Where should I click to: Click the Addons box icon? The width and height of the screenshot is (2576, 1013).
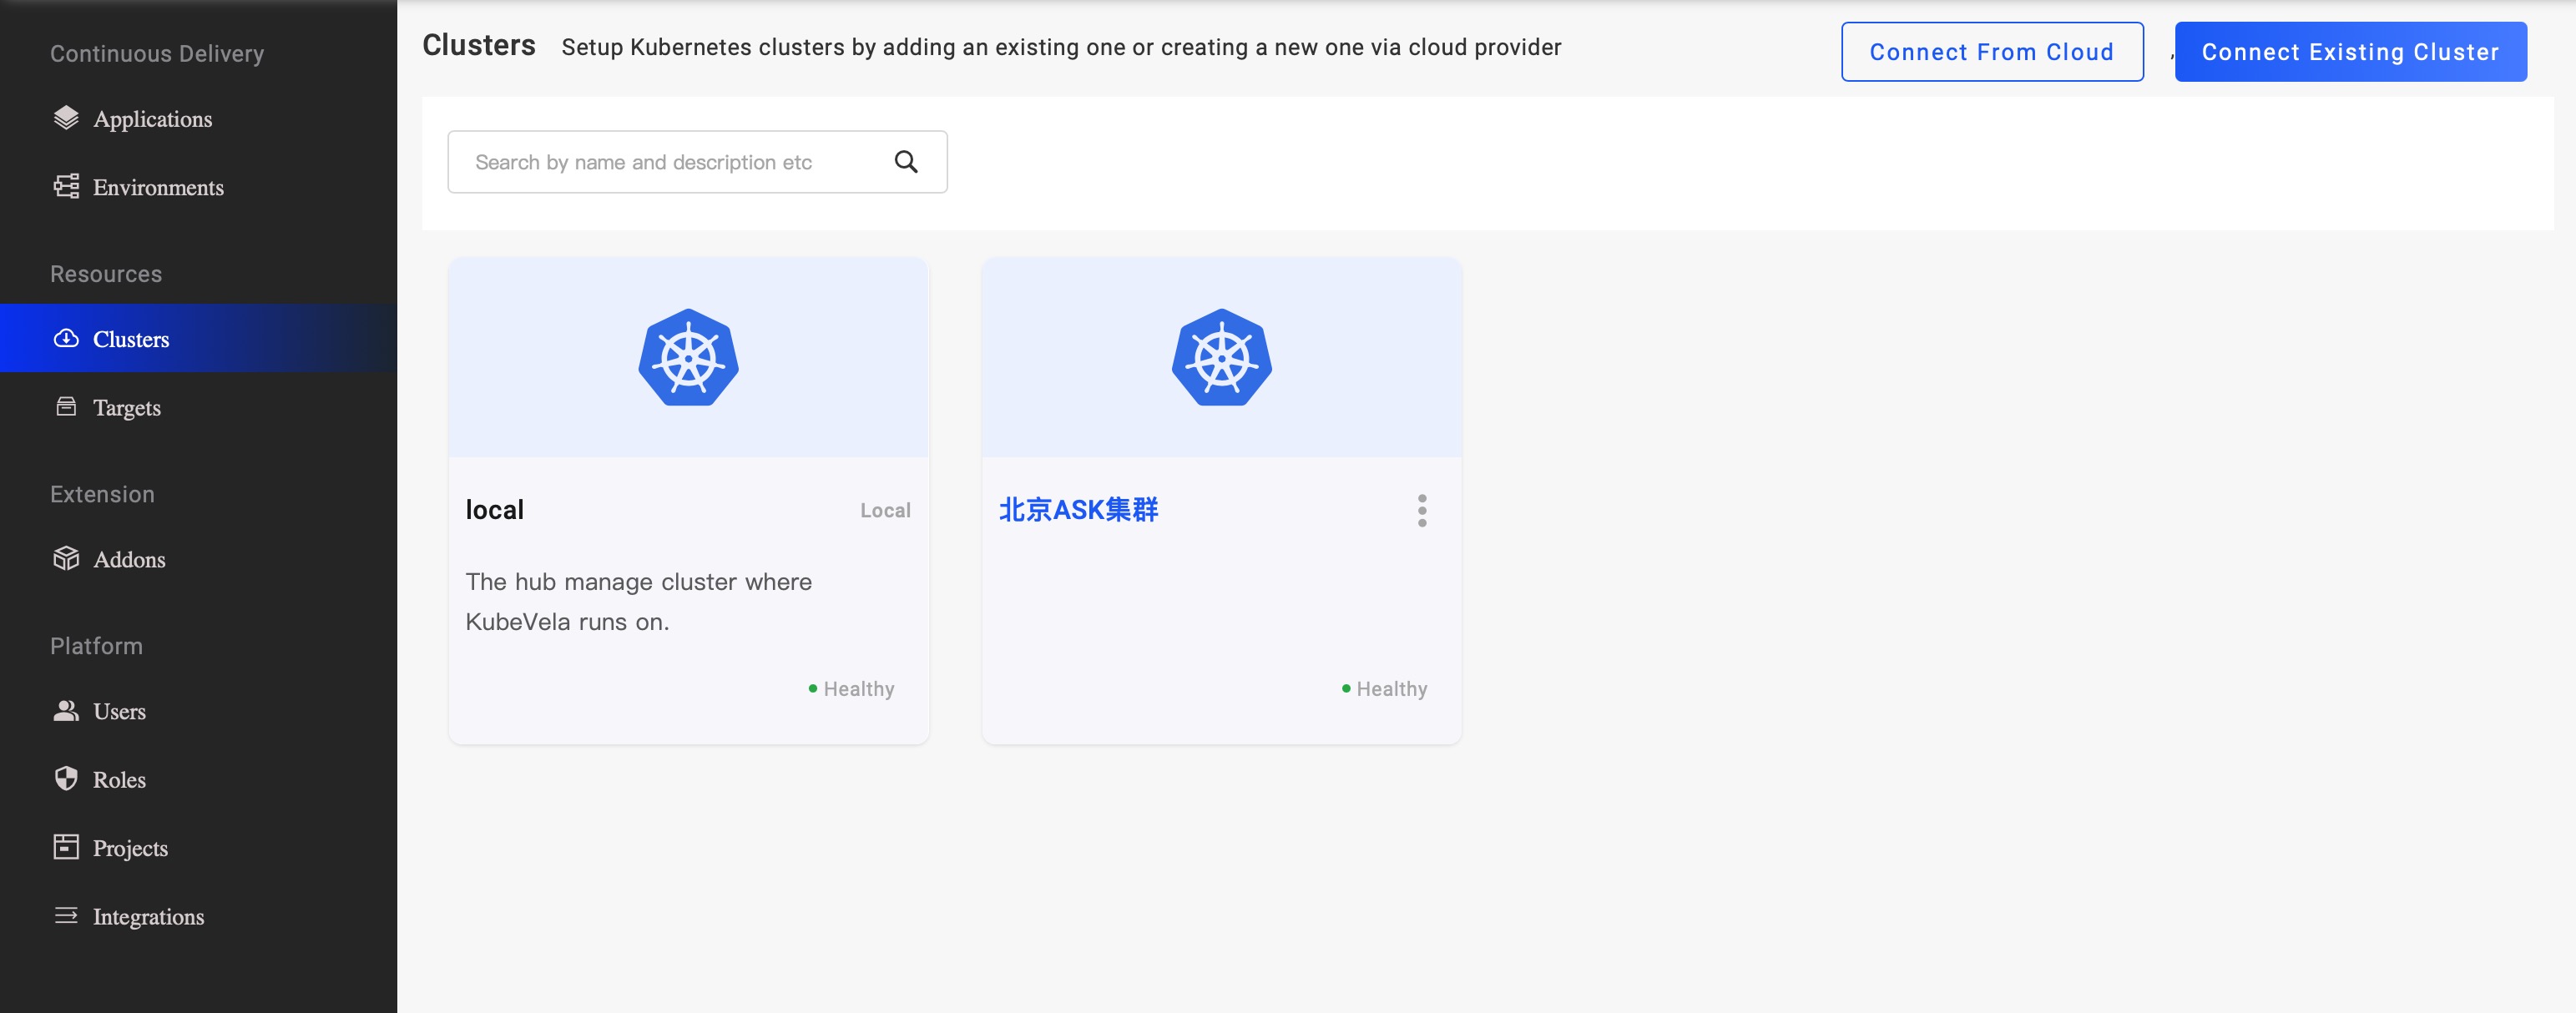point(66,558)
